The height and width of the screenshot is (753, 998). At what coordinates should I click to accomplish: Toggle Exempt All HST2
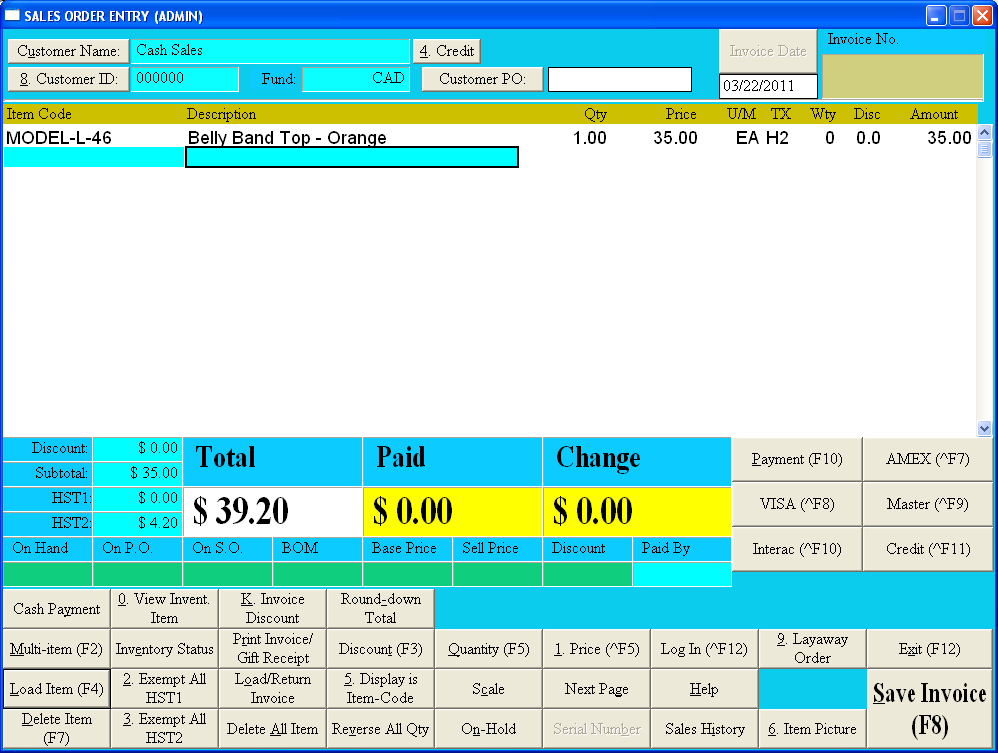click(x=164, y=728)
